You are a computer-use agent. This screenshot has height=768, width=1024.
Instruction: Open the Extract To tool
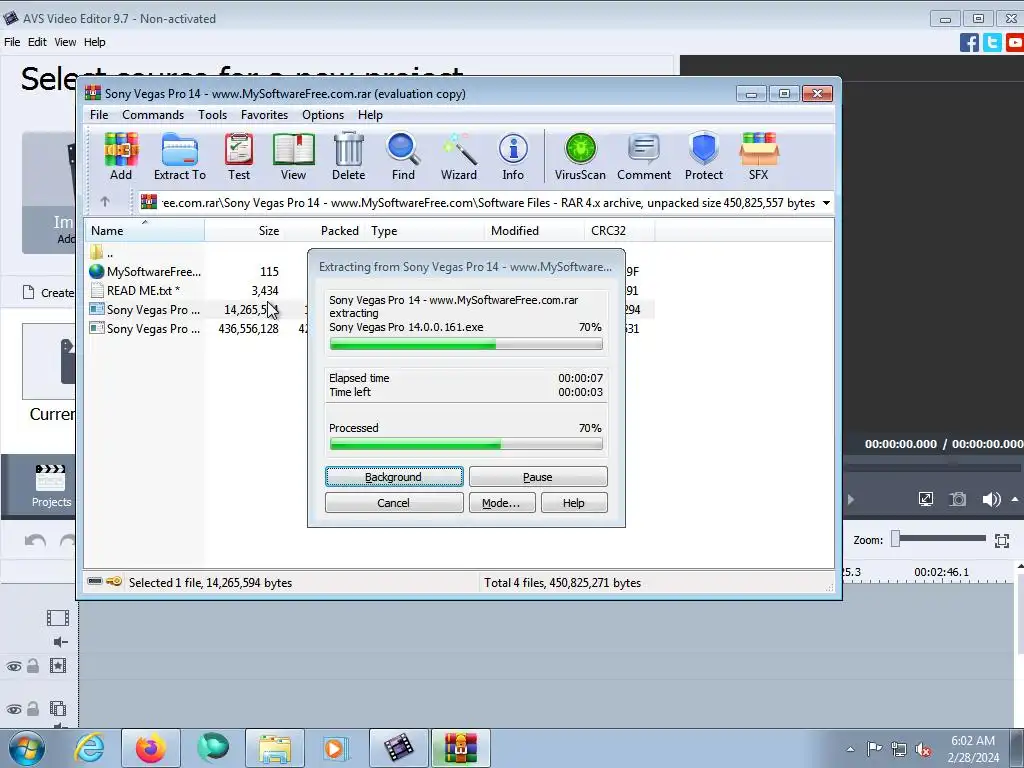[x=180, y=157]
